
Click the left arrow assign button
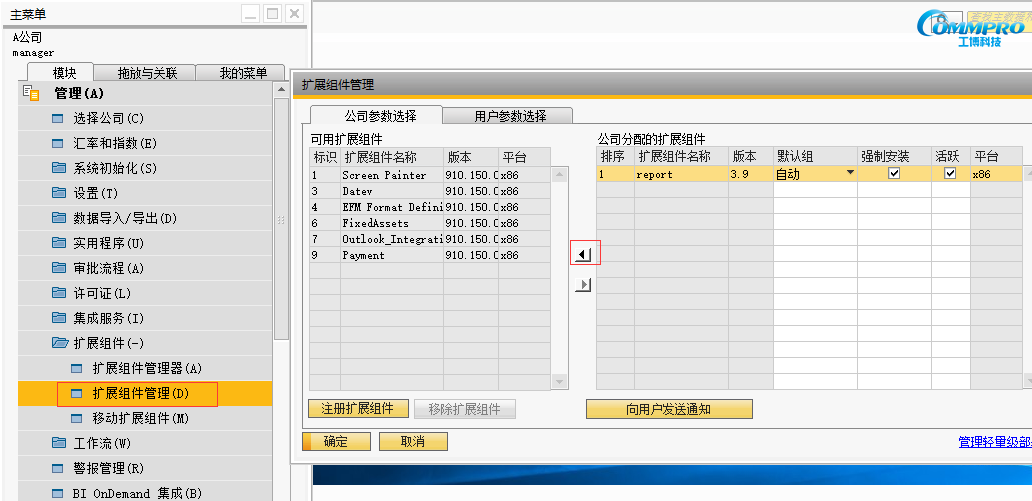(583, 254)
